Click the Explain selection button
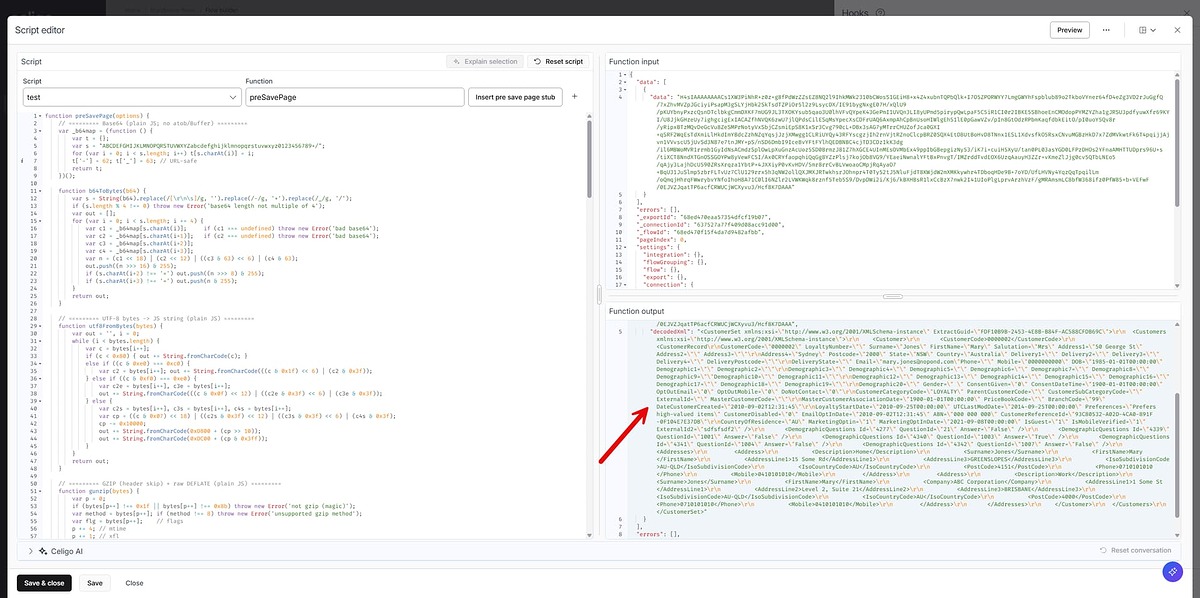 (484, 61)
